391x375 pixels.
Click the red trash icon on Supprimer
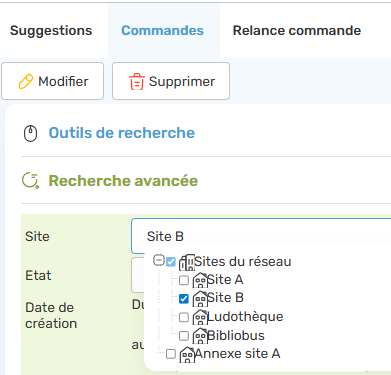(137, 82)
